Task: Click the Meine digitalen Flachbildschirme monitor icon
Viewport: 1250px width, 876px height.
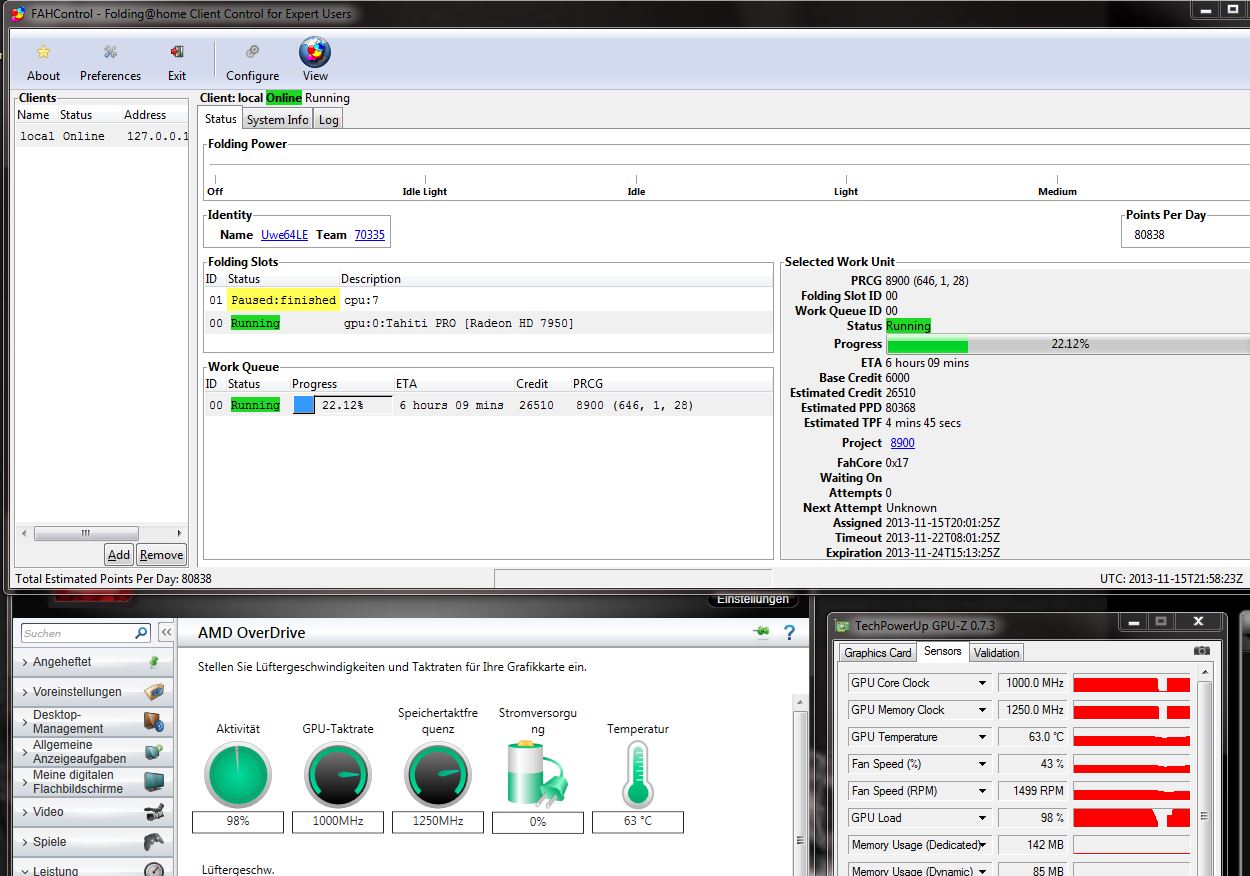Action: (x=153, y=781)
